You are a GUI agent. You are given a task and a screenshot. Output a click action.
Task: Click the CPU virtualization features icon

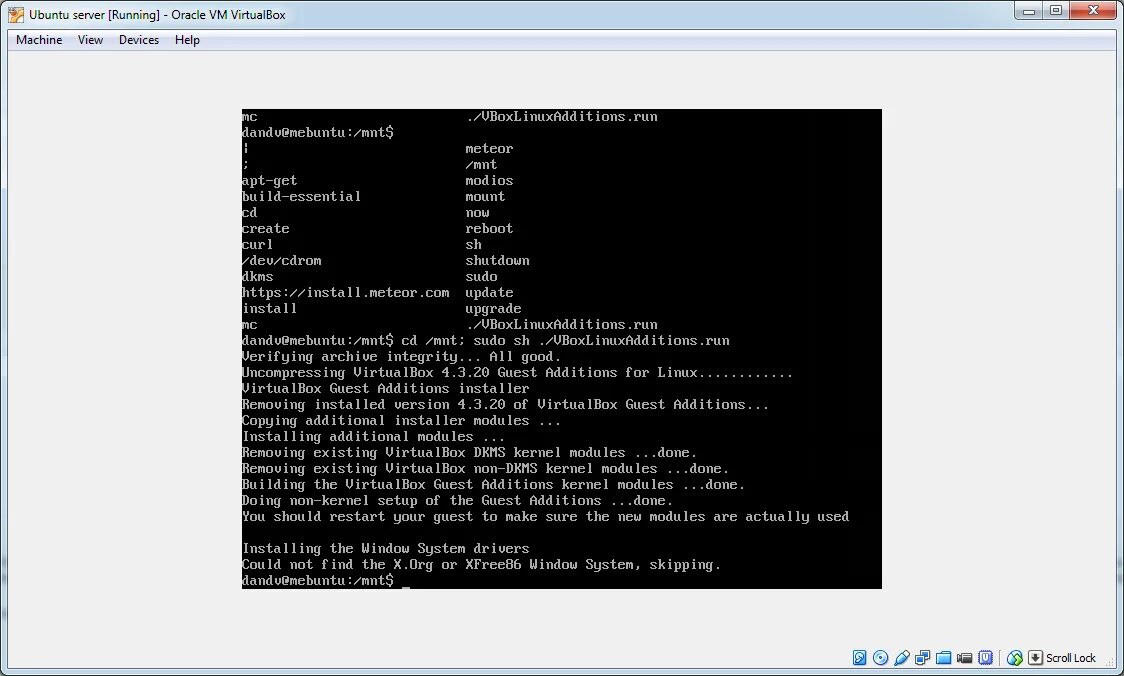pos(986,657)
